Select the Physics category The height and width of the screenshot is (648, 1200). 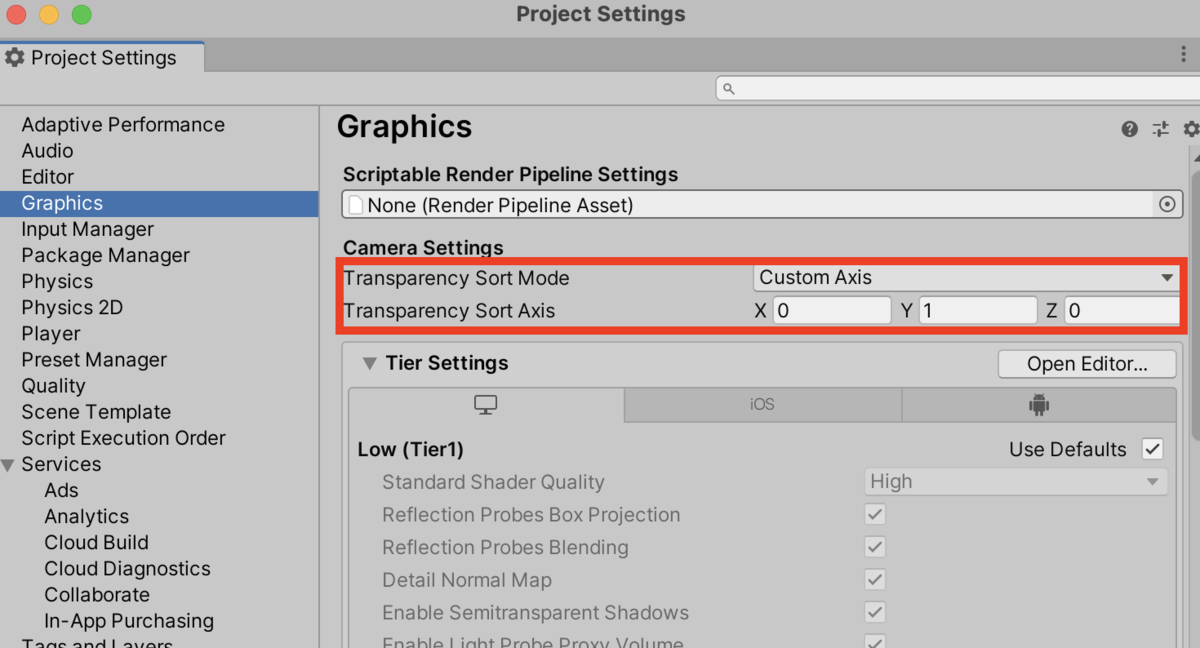57,281
